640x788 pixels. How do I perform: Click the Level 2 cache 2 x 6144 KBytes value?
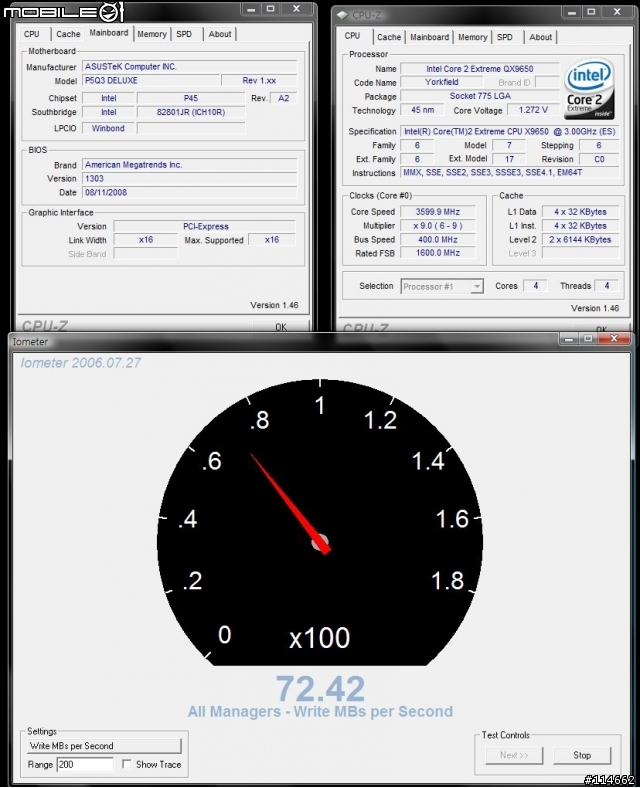[x=580, y=240]
